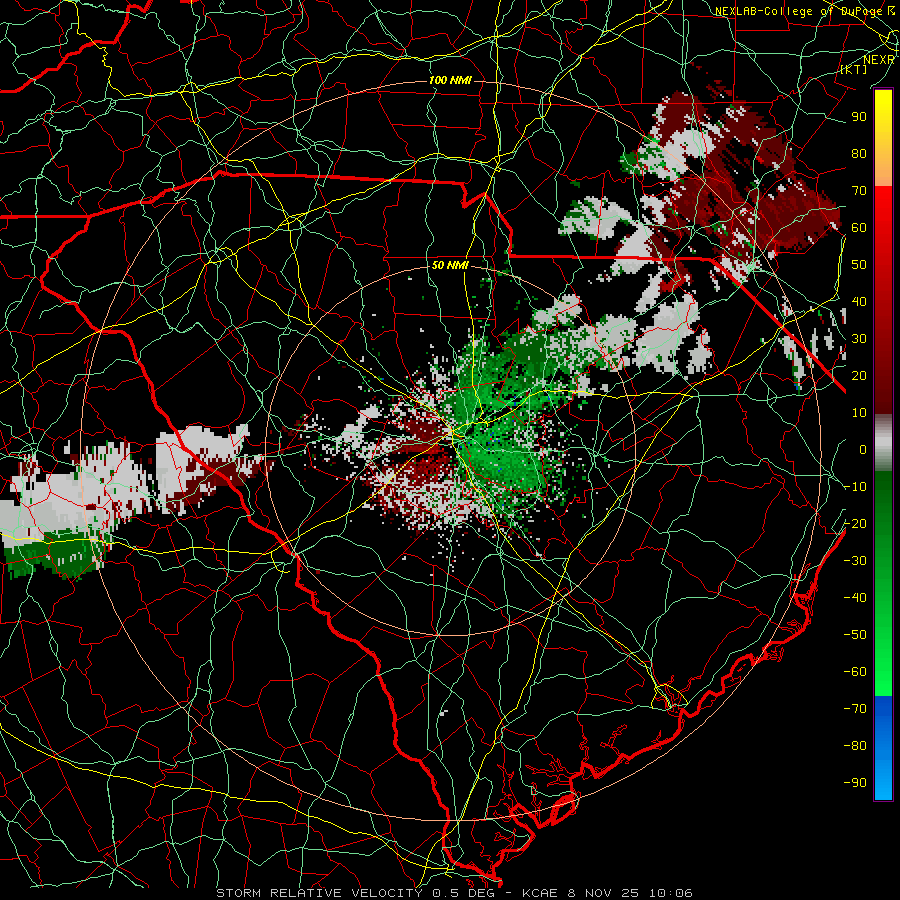
Task: Click the Storm Relative Velocity caption text
Action: click(454, 893)
